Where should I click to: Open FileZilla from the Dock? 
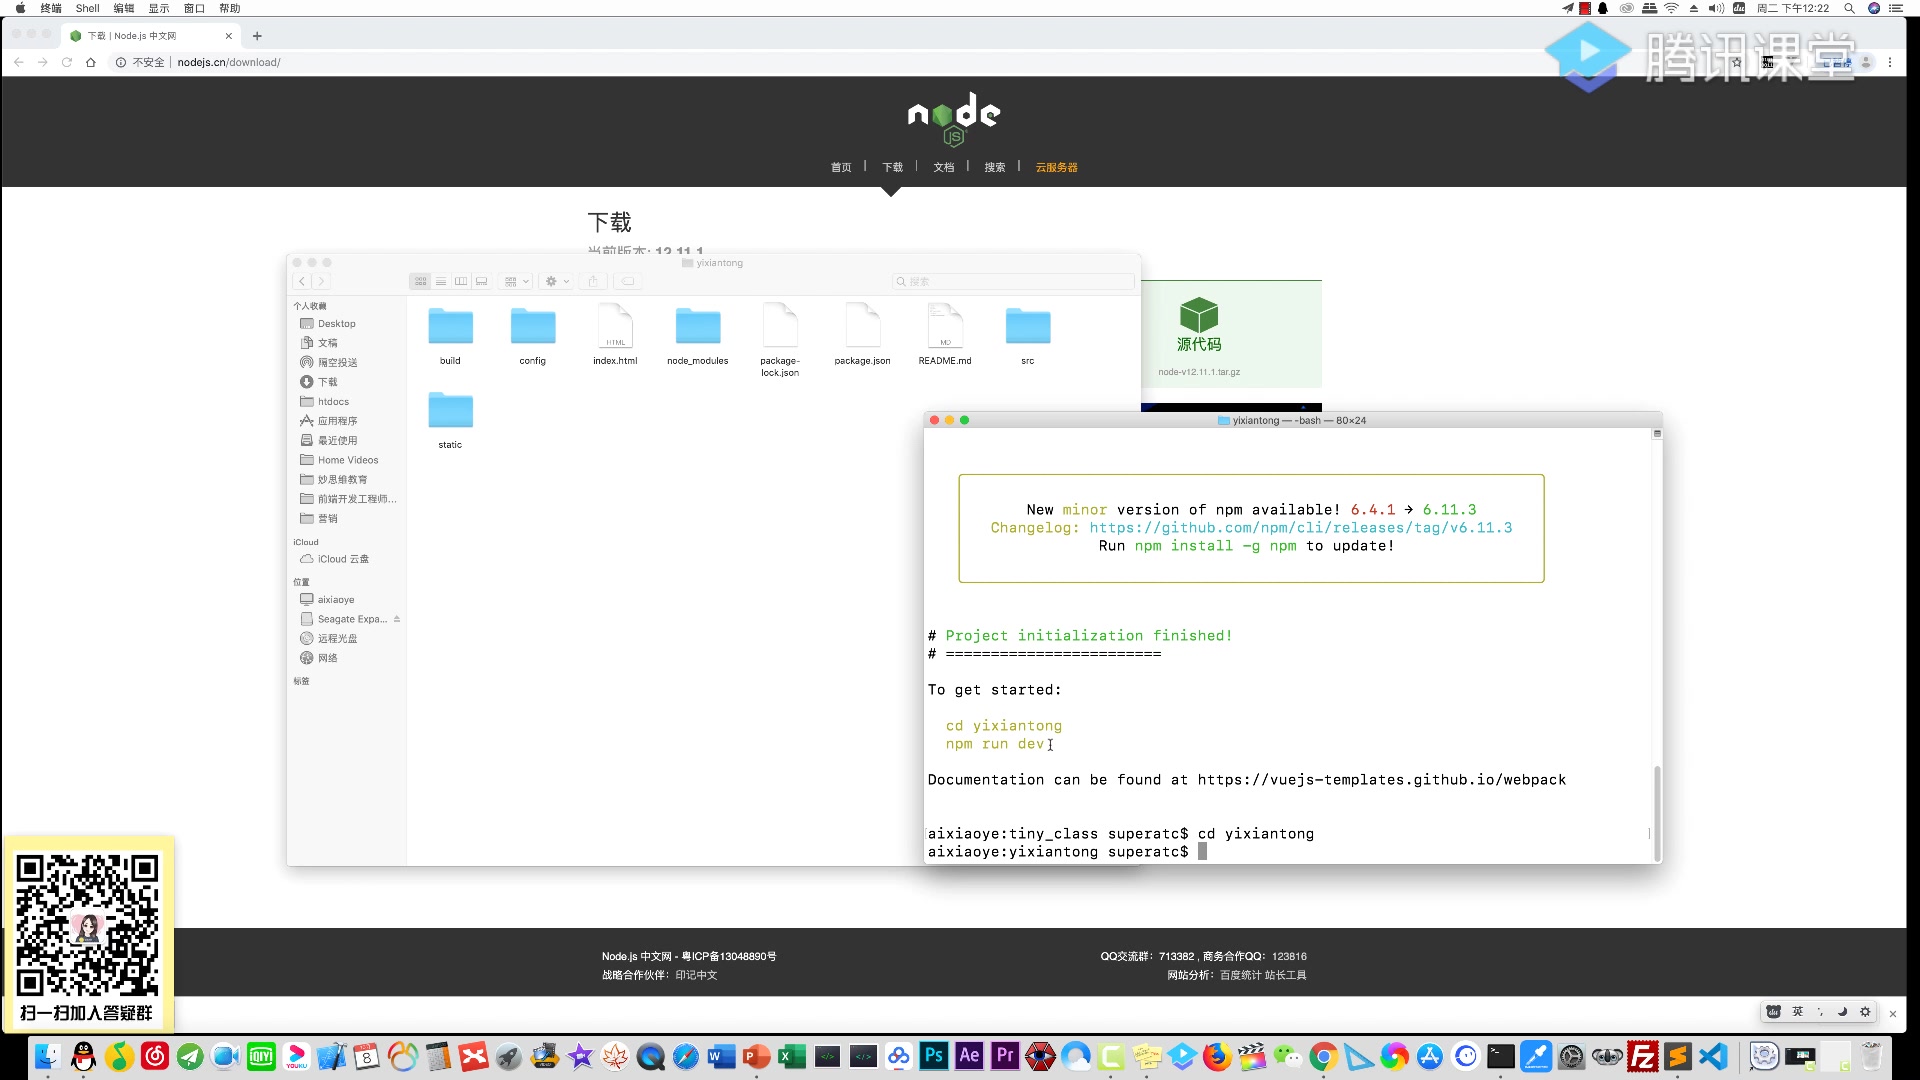(x=1642, y=1056)
